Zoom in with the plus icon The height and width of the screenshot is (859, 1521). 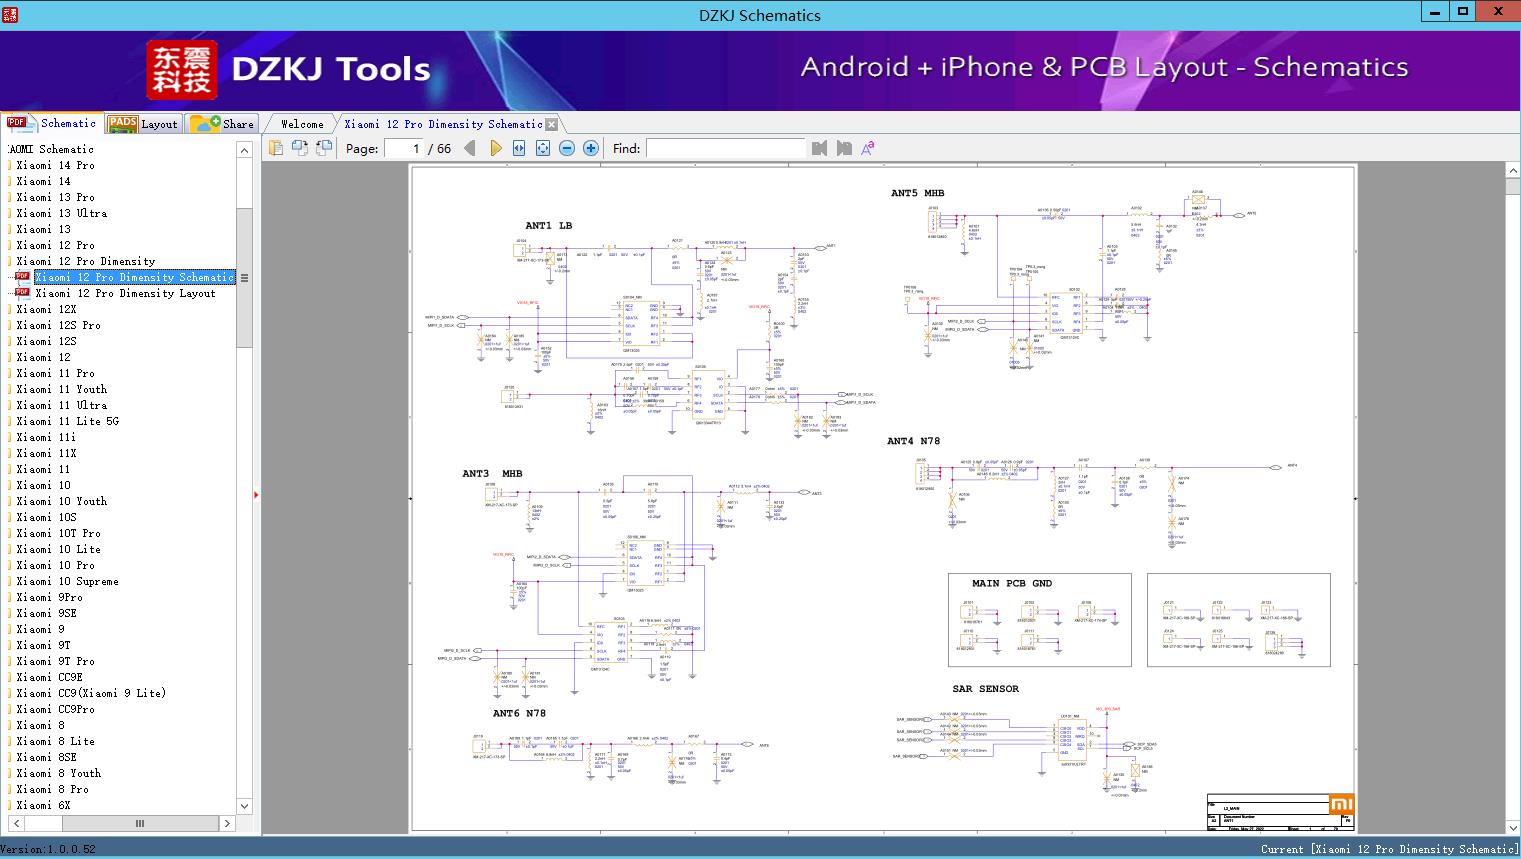[x=591, y=148]
